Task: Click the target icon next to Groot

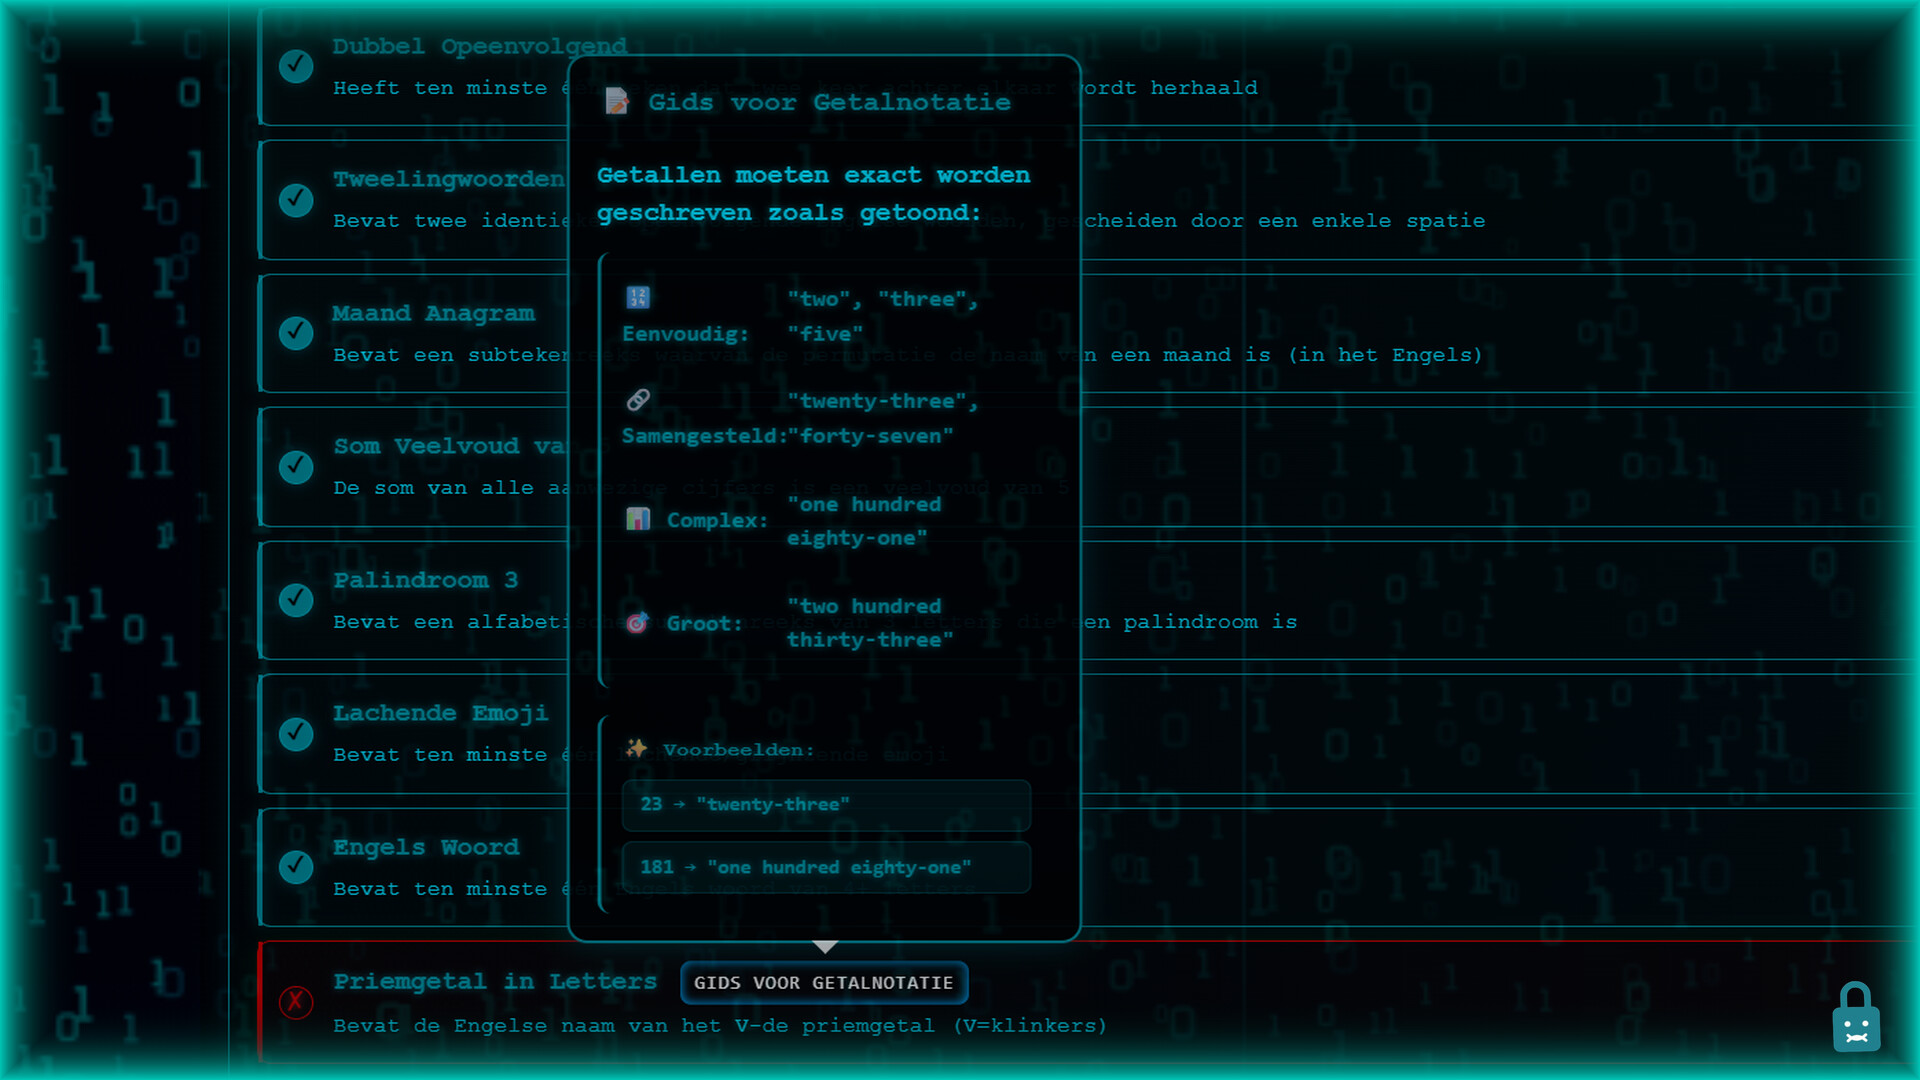Action: pos(638,623)
